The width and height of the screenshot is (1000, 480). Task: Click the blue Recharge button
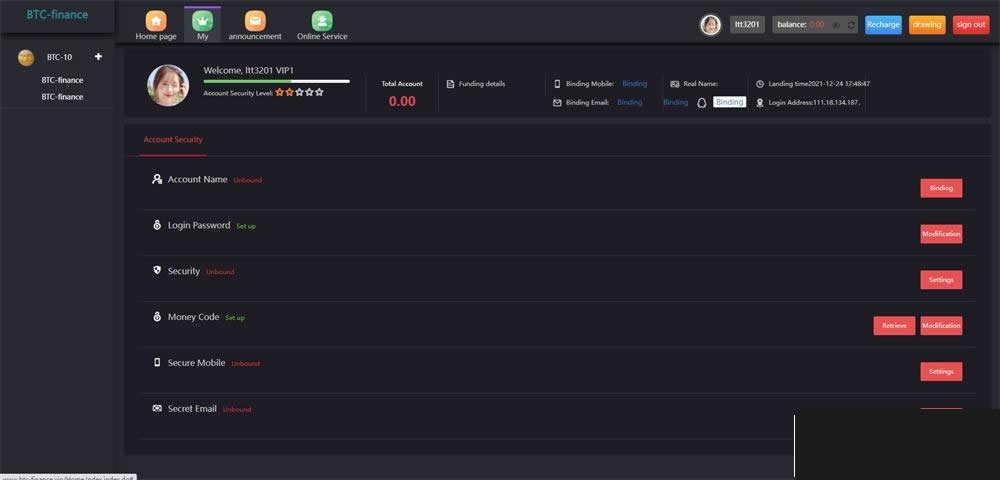(883, 25)
